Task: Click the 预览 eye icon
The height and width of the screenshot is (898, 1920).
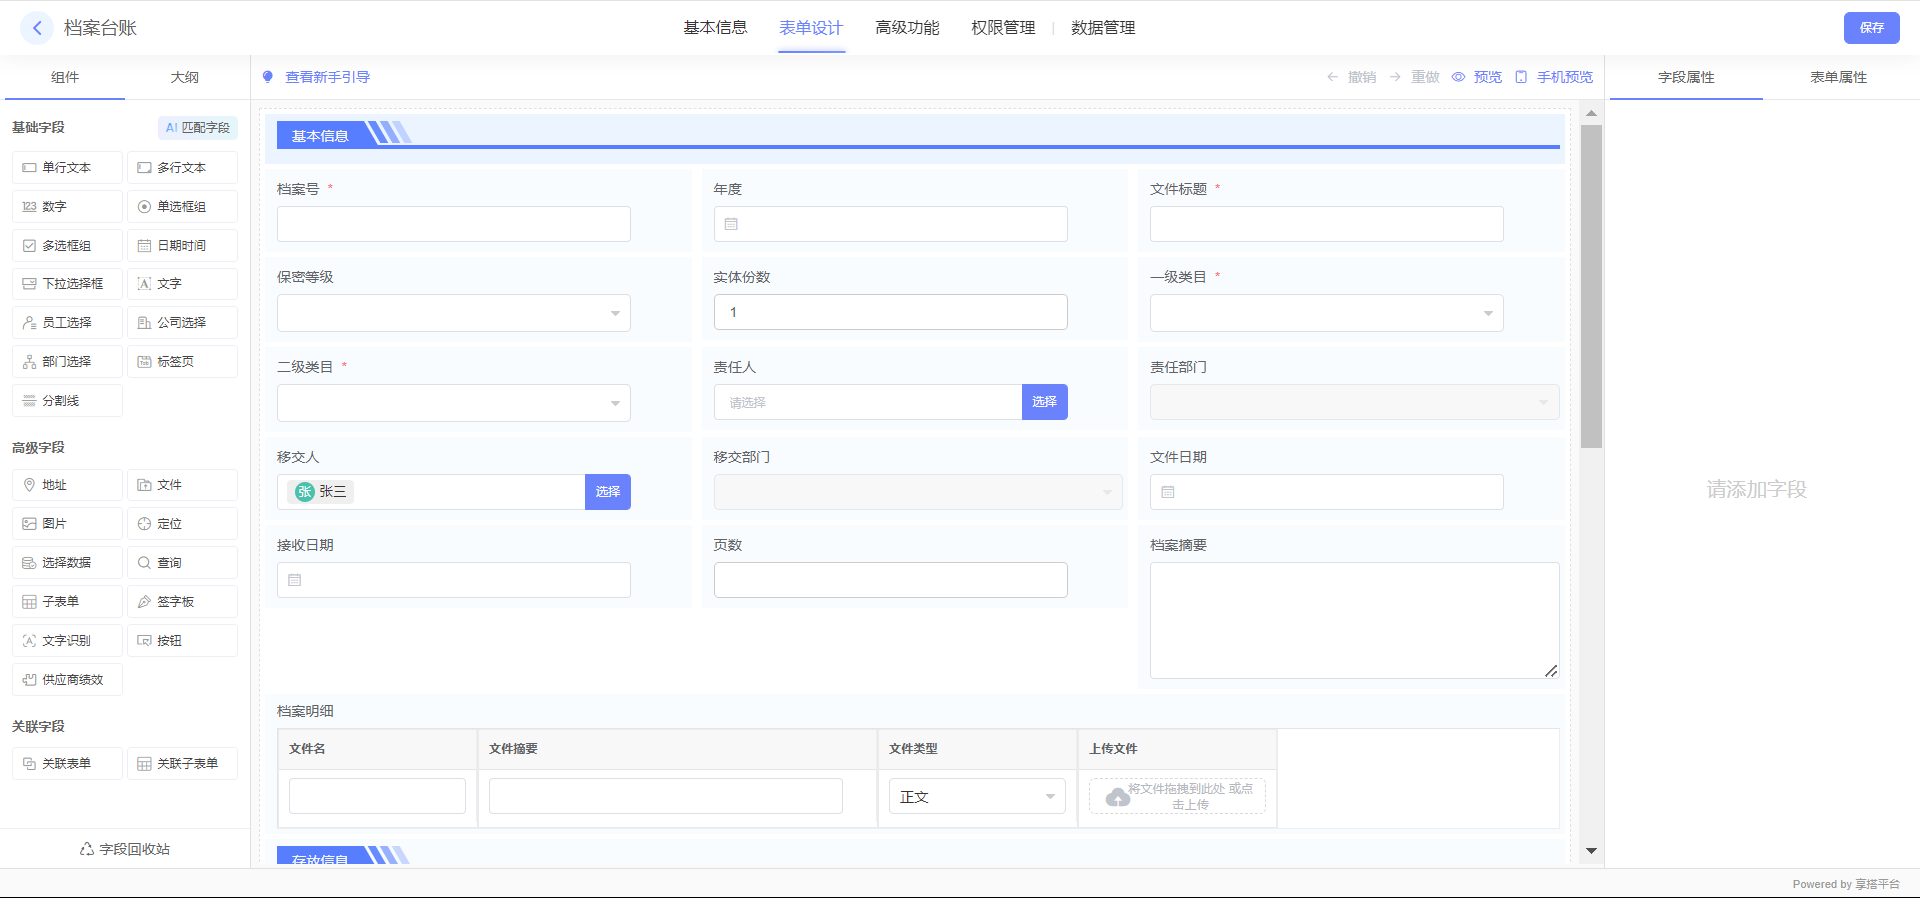Action: pyautogui.click(x=1458, y=77)
